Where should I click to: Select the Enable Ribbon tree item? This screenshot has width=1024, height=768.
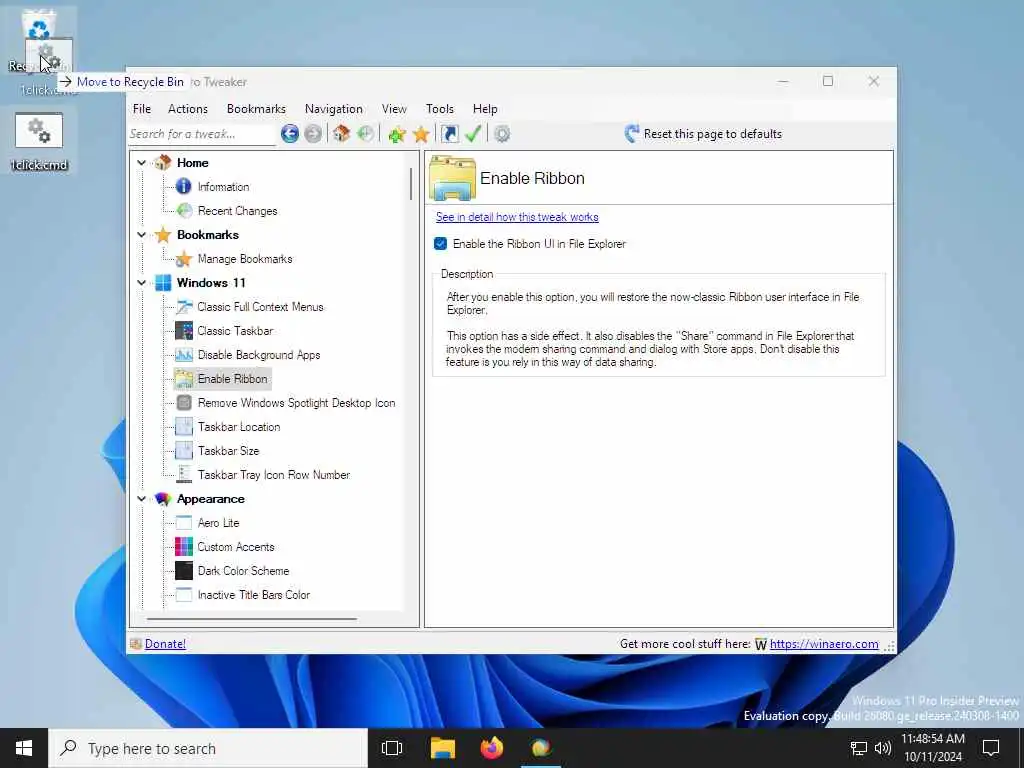coord(232,379)
